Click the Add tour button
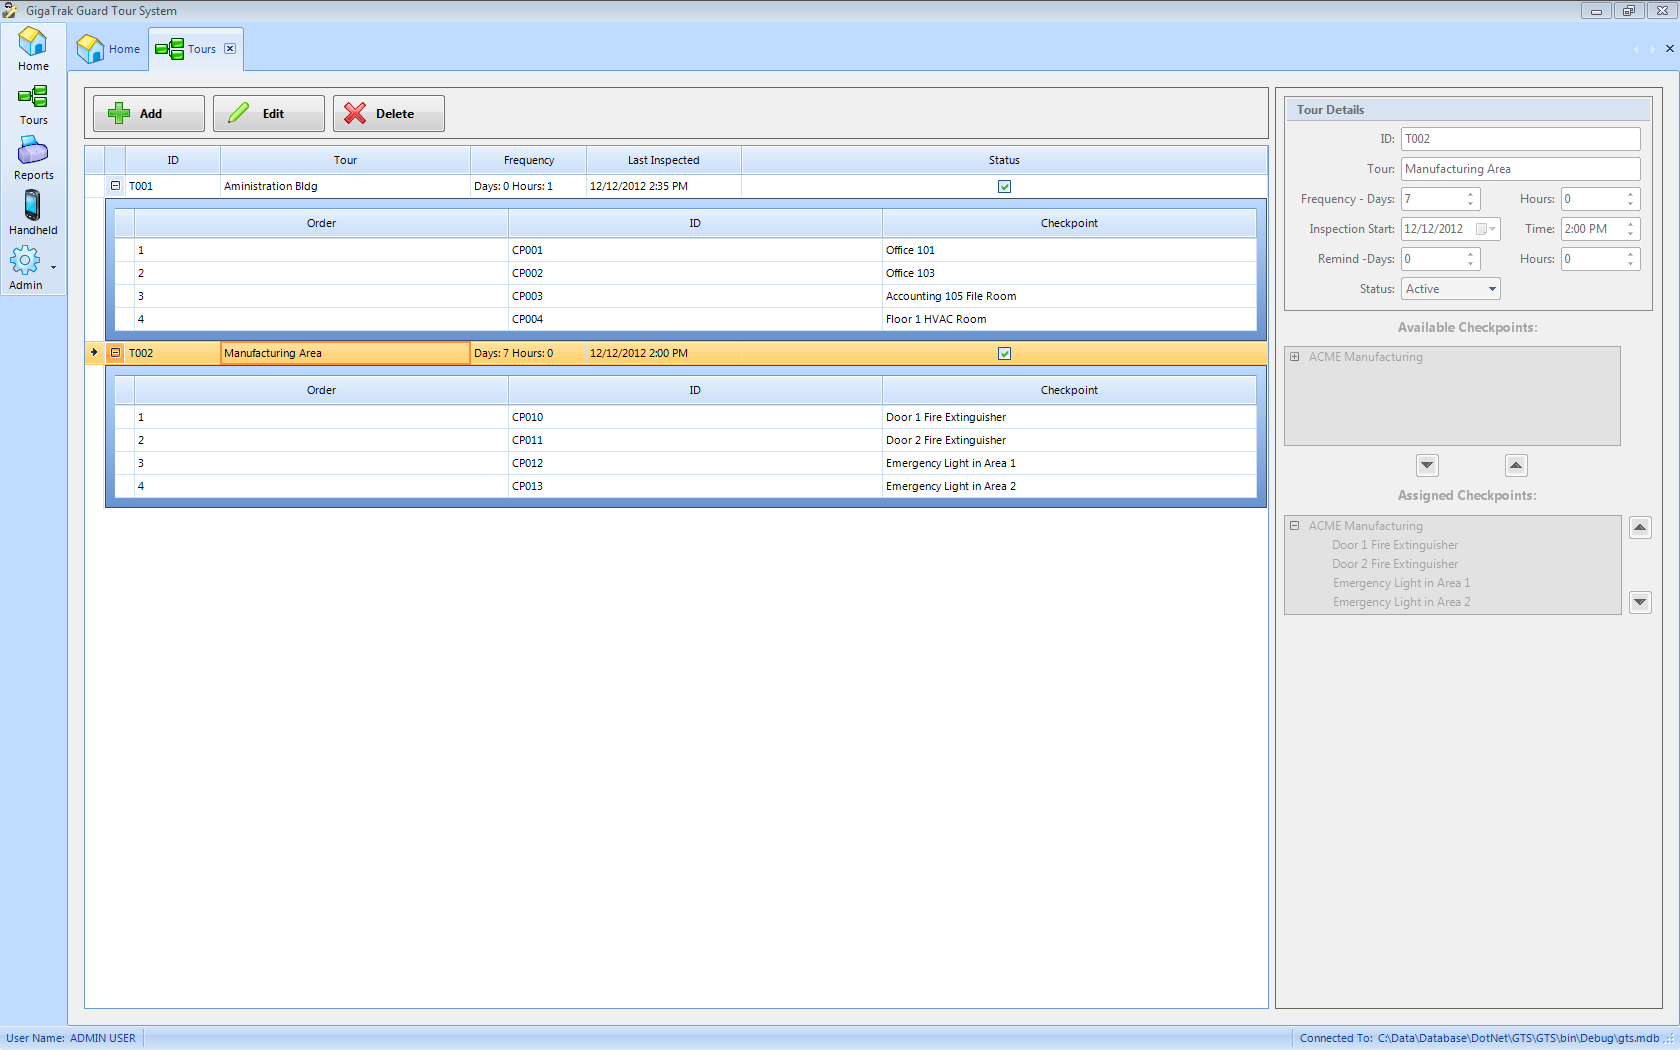 (x=149, y=113)
